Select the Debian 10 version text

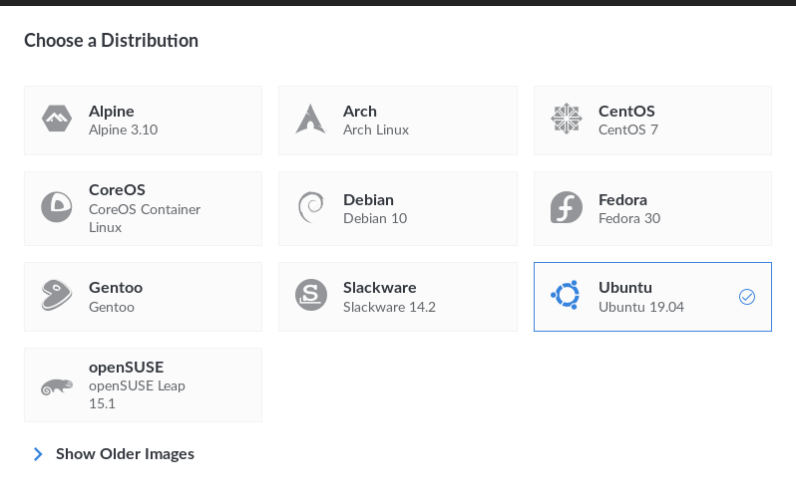pyautogui.click(x=375, y=218)
